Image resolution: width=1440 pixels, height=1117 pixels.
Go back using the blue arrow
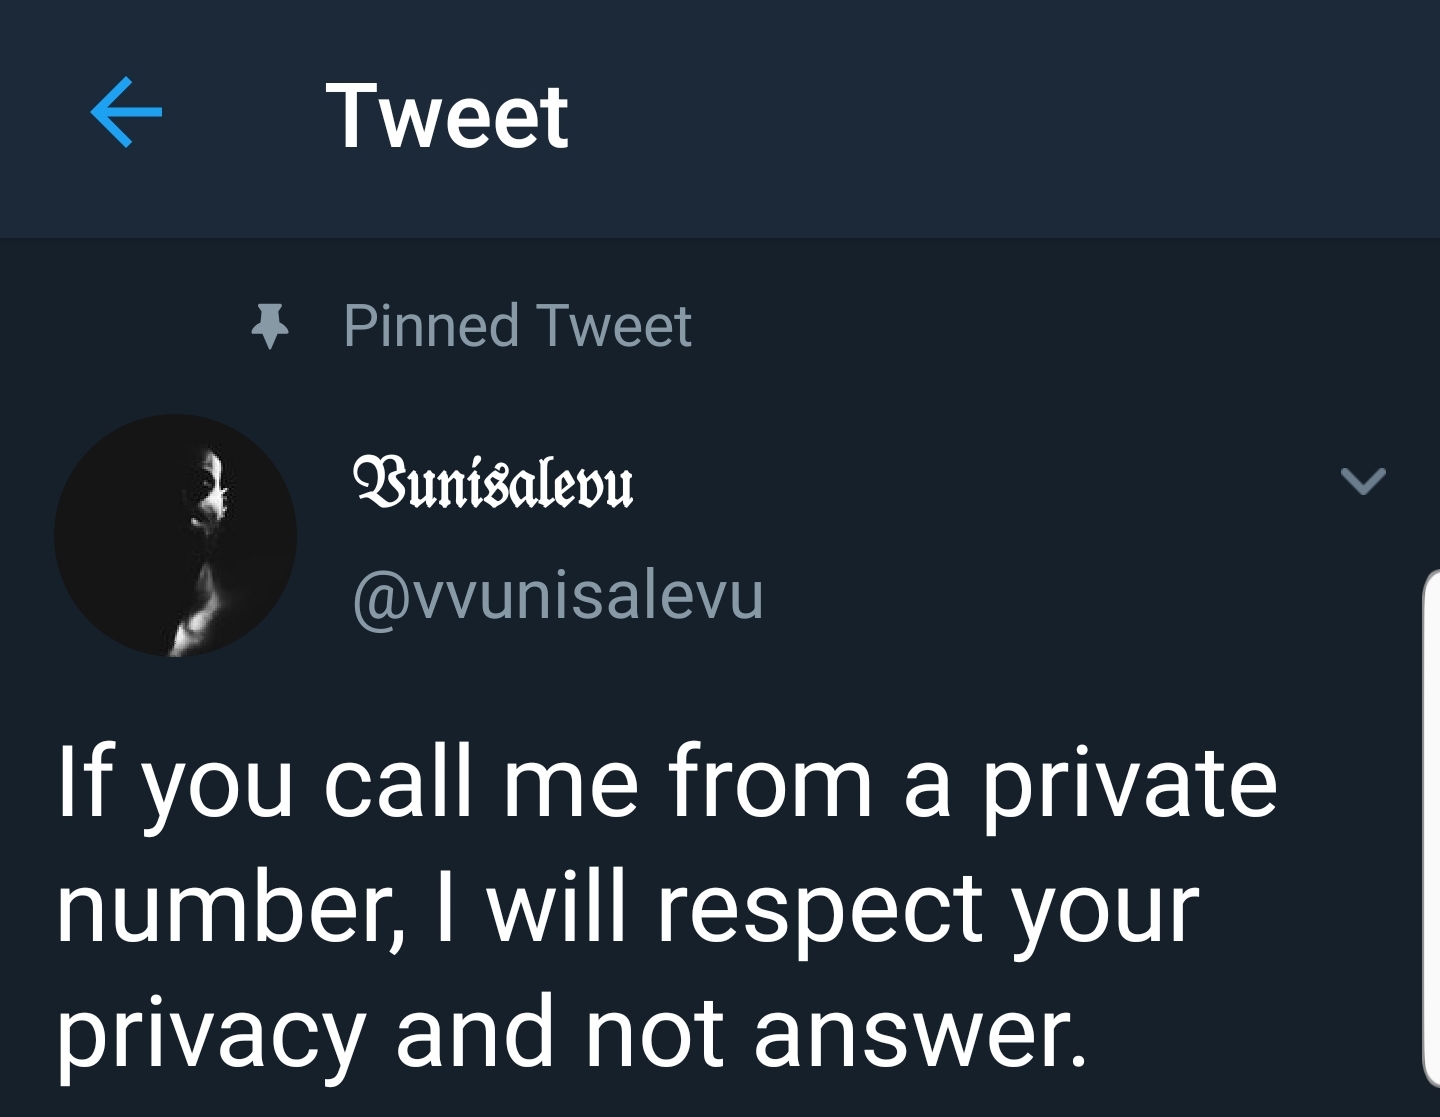126,113
